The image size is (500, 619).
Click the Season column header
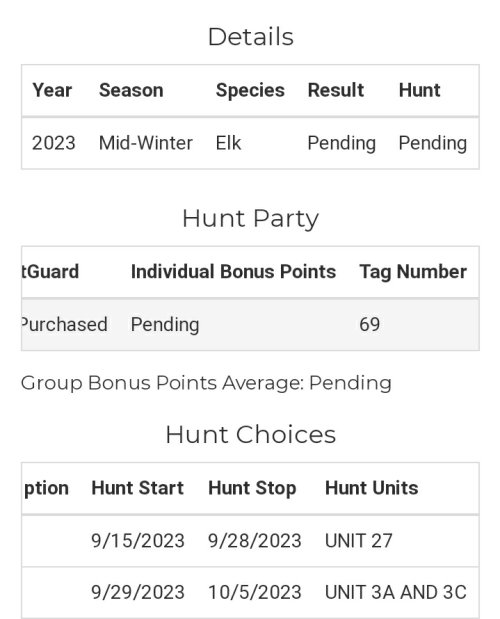tap(131, 90)
